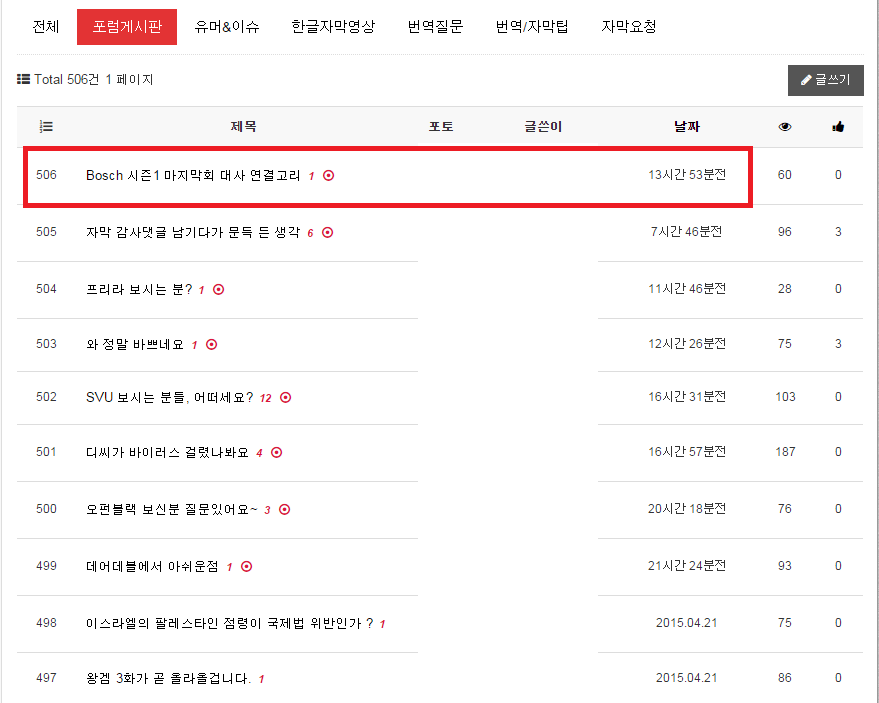Open post 자막 감사댓글 남기다가 문득 든 생각
879x703 pixels.
click(193, 232)
